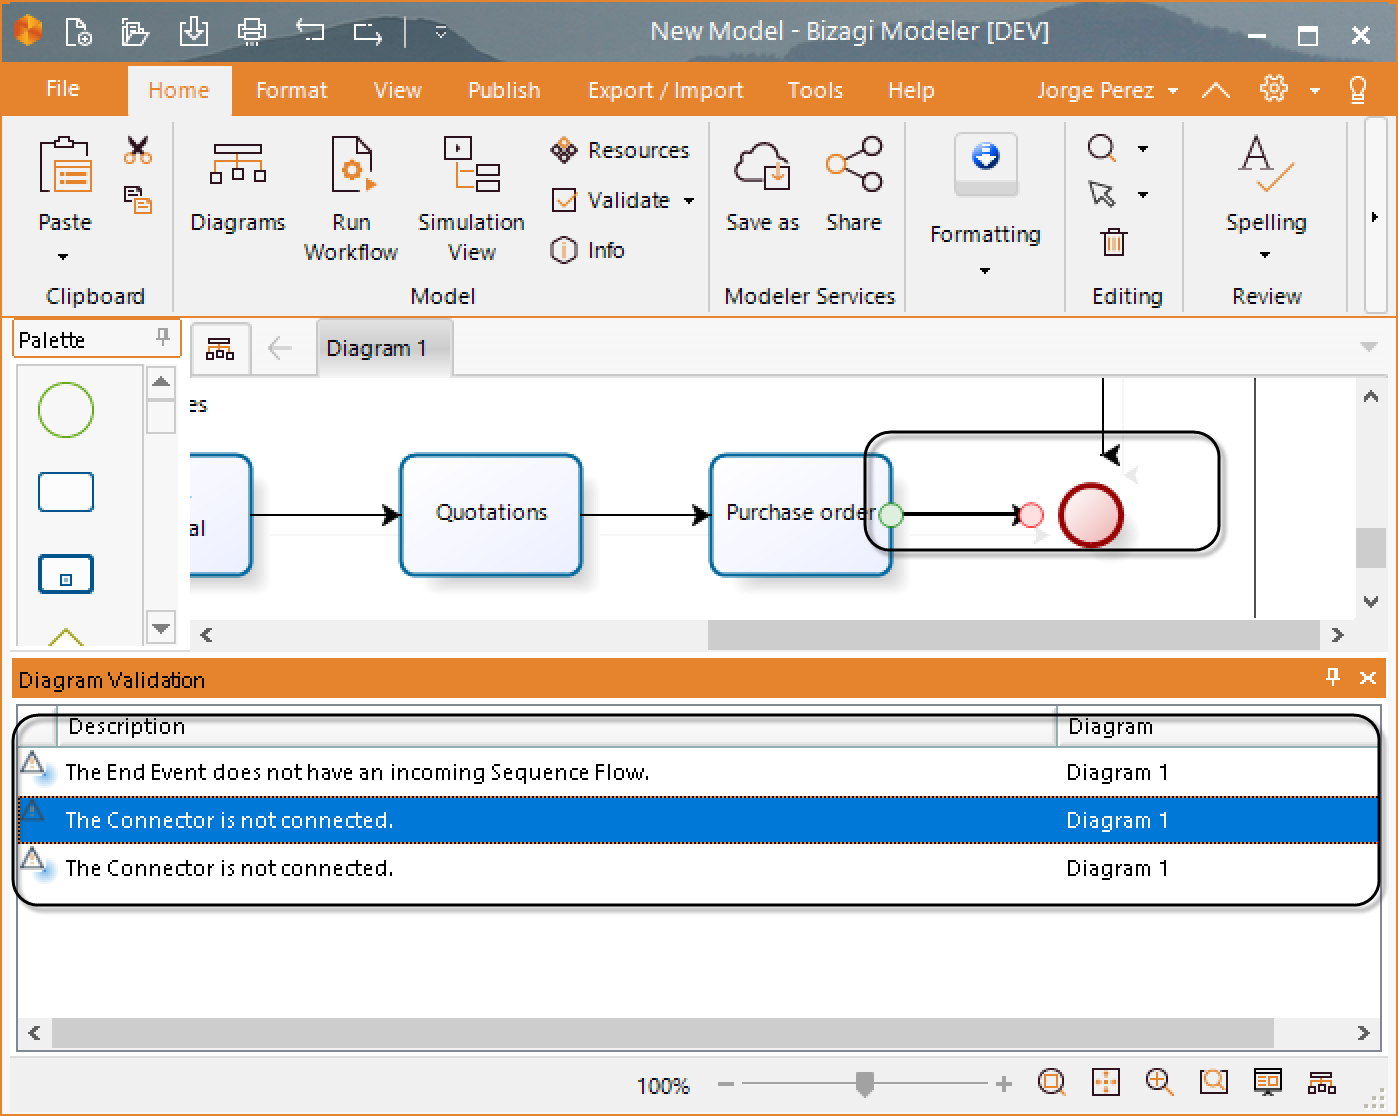Select the Task rectangle in Palette
The image size is (1398, 1116).
click(66, 492)
